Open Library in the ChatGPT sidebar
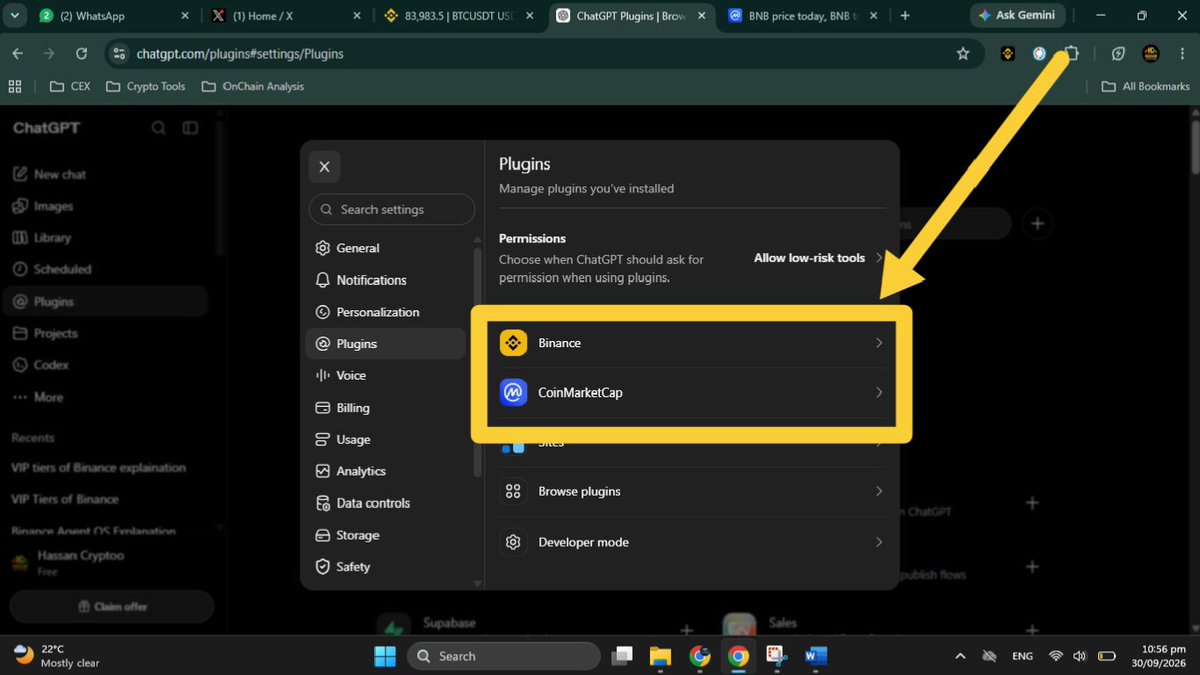1200x675 pixels. tap(106, 238)
